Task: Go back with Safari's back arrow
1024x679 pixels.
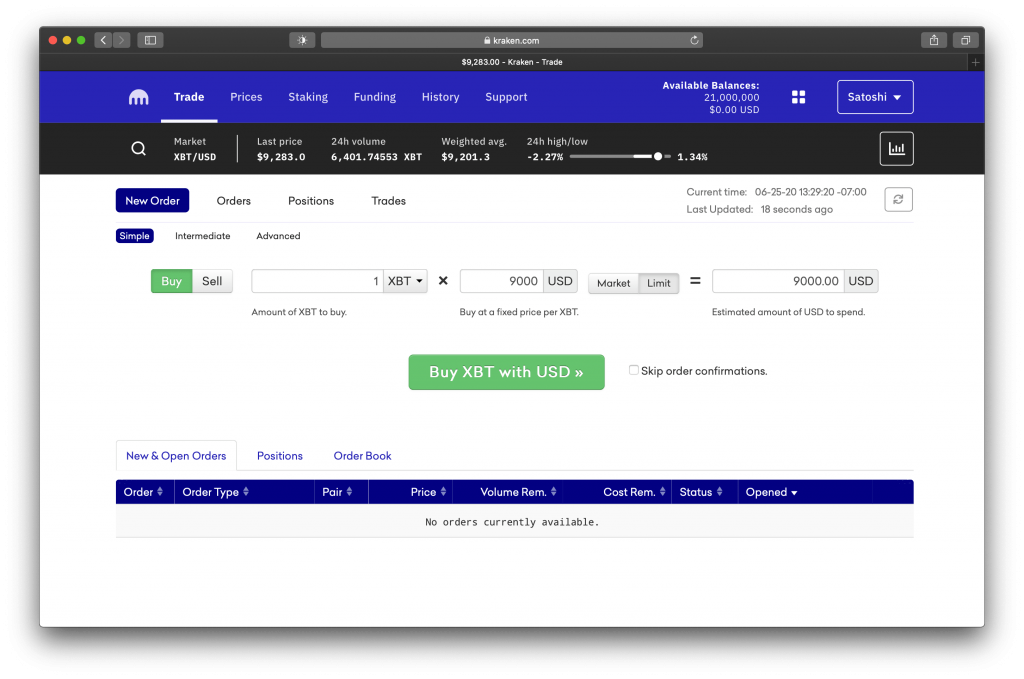Action: pos(103,40)
